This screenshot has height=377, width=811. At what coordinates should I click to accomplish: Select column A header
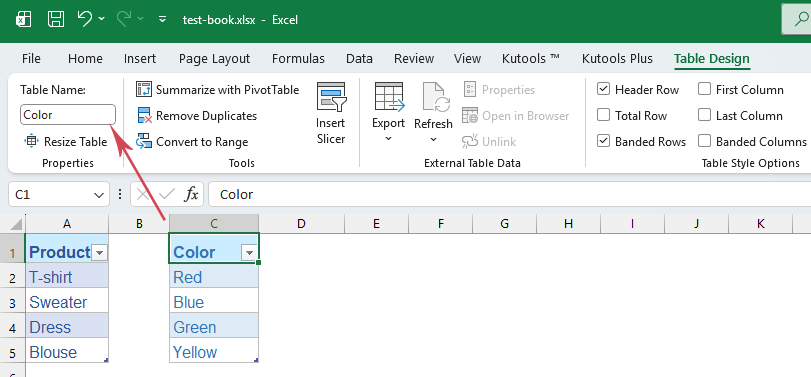(x=67, y=223)
